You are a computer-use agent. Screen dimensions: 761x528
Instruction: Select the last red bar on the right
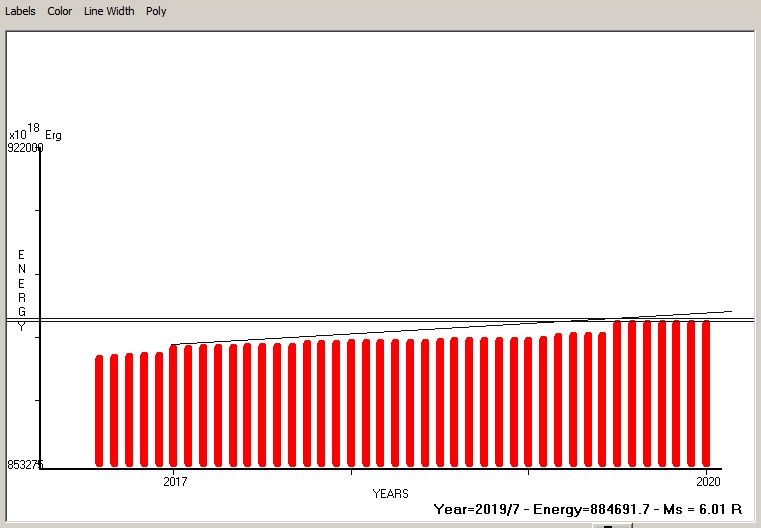(706, 393)
